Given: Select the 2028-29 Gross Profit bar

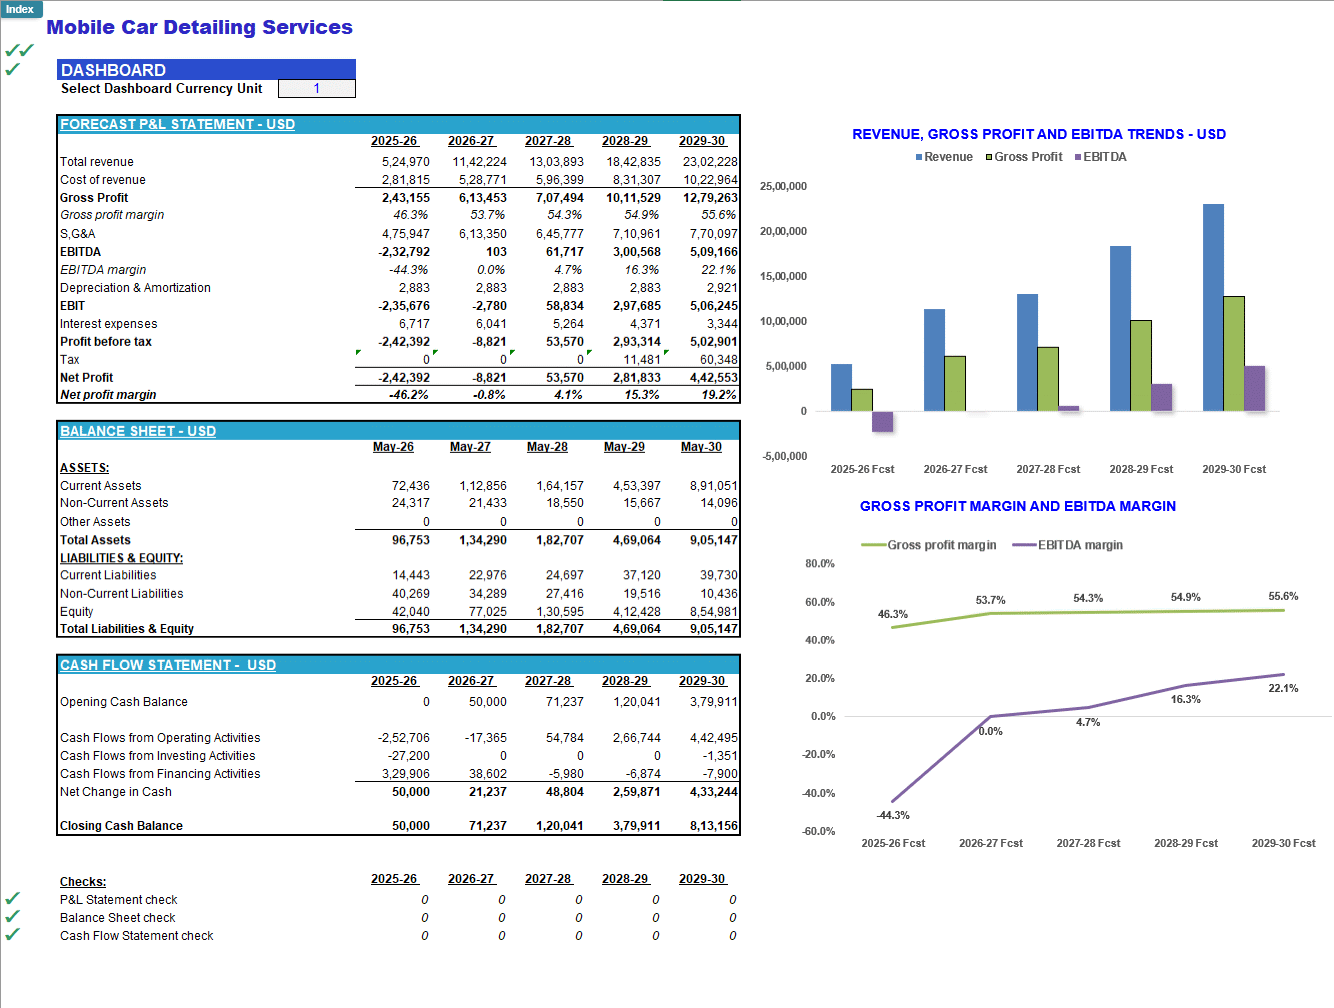Looking at the screenshot, I should (x=1141, y=365).
